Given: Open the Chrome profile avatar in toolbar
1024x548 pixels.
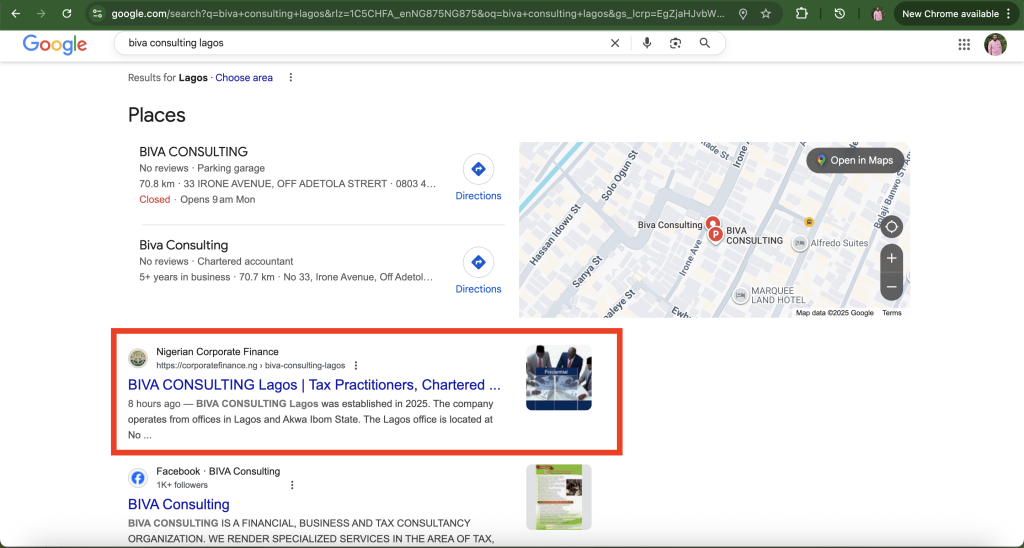Looking at the screenshot, I should tap(878, 14).
